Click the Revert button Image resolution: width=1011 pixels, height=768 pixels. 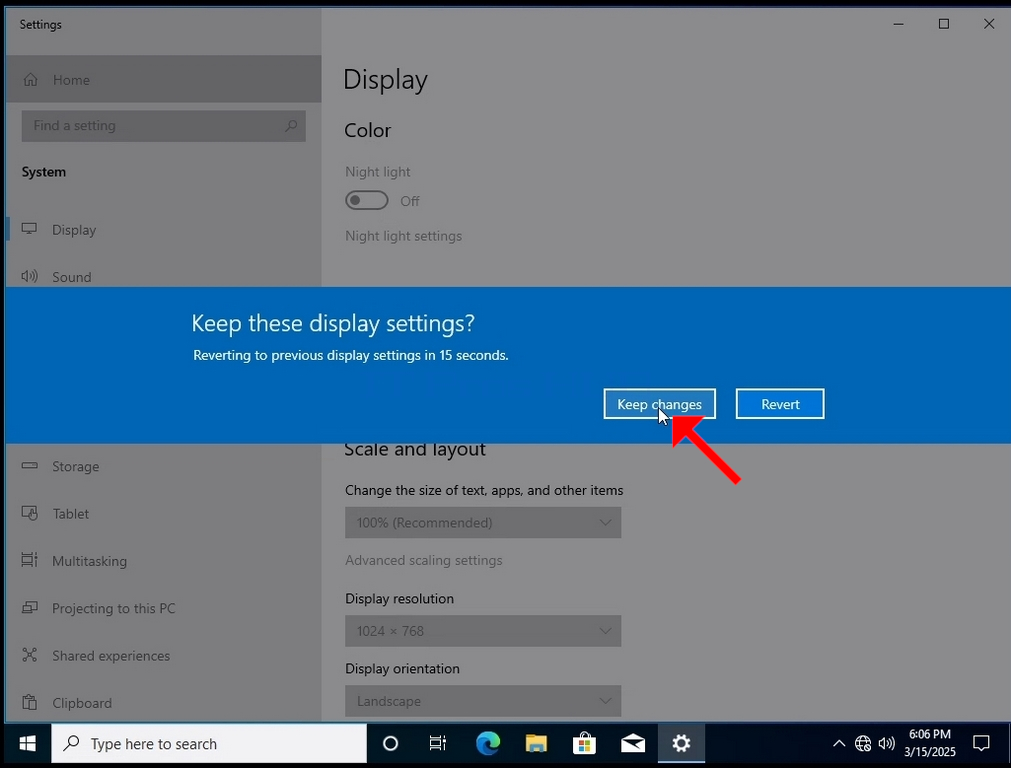pyautogui.click(x=780, y=404)
